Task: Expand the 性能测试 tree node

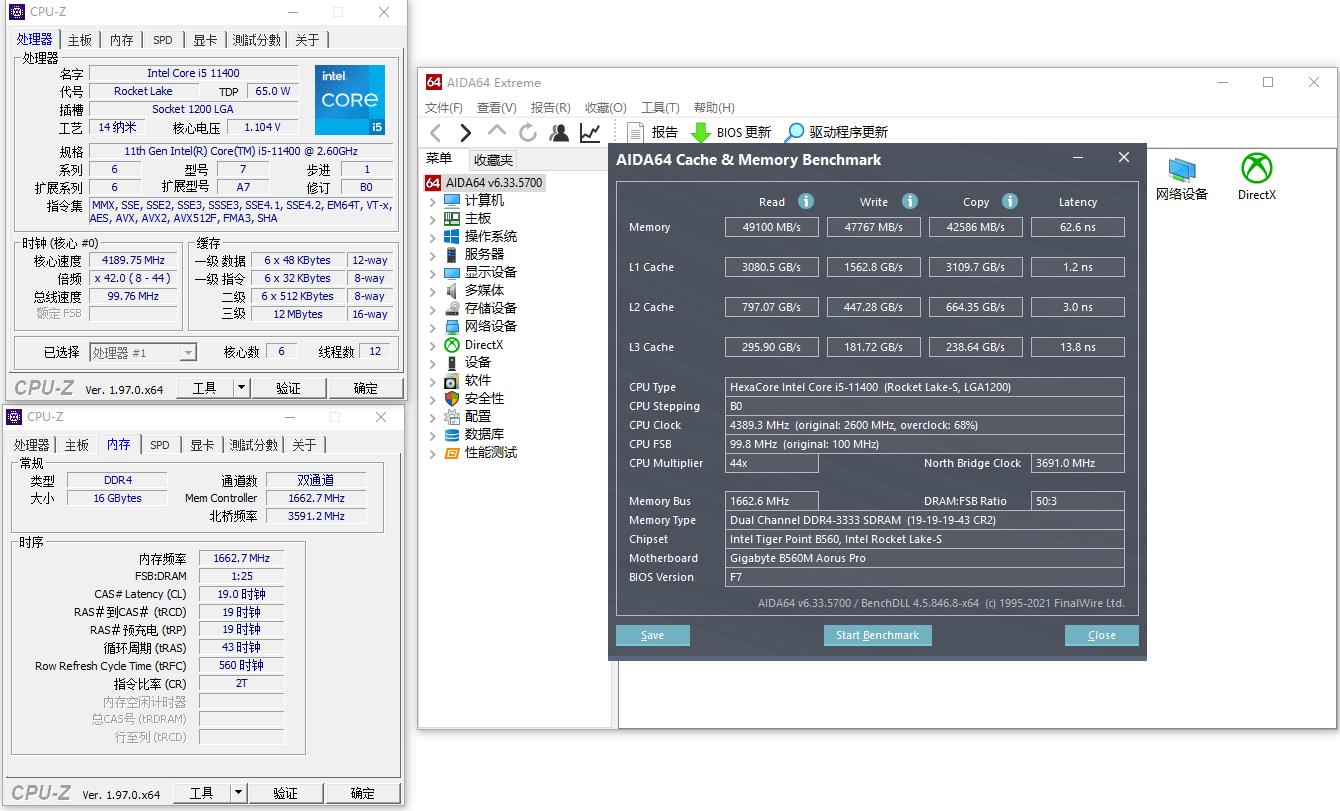Action: 432,453
